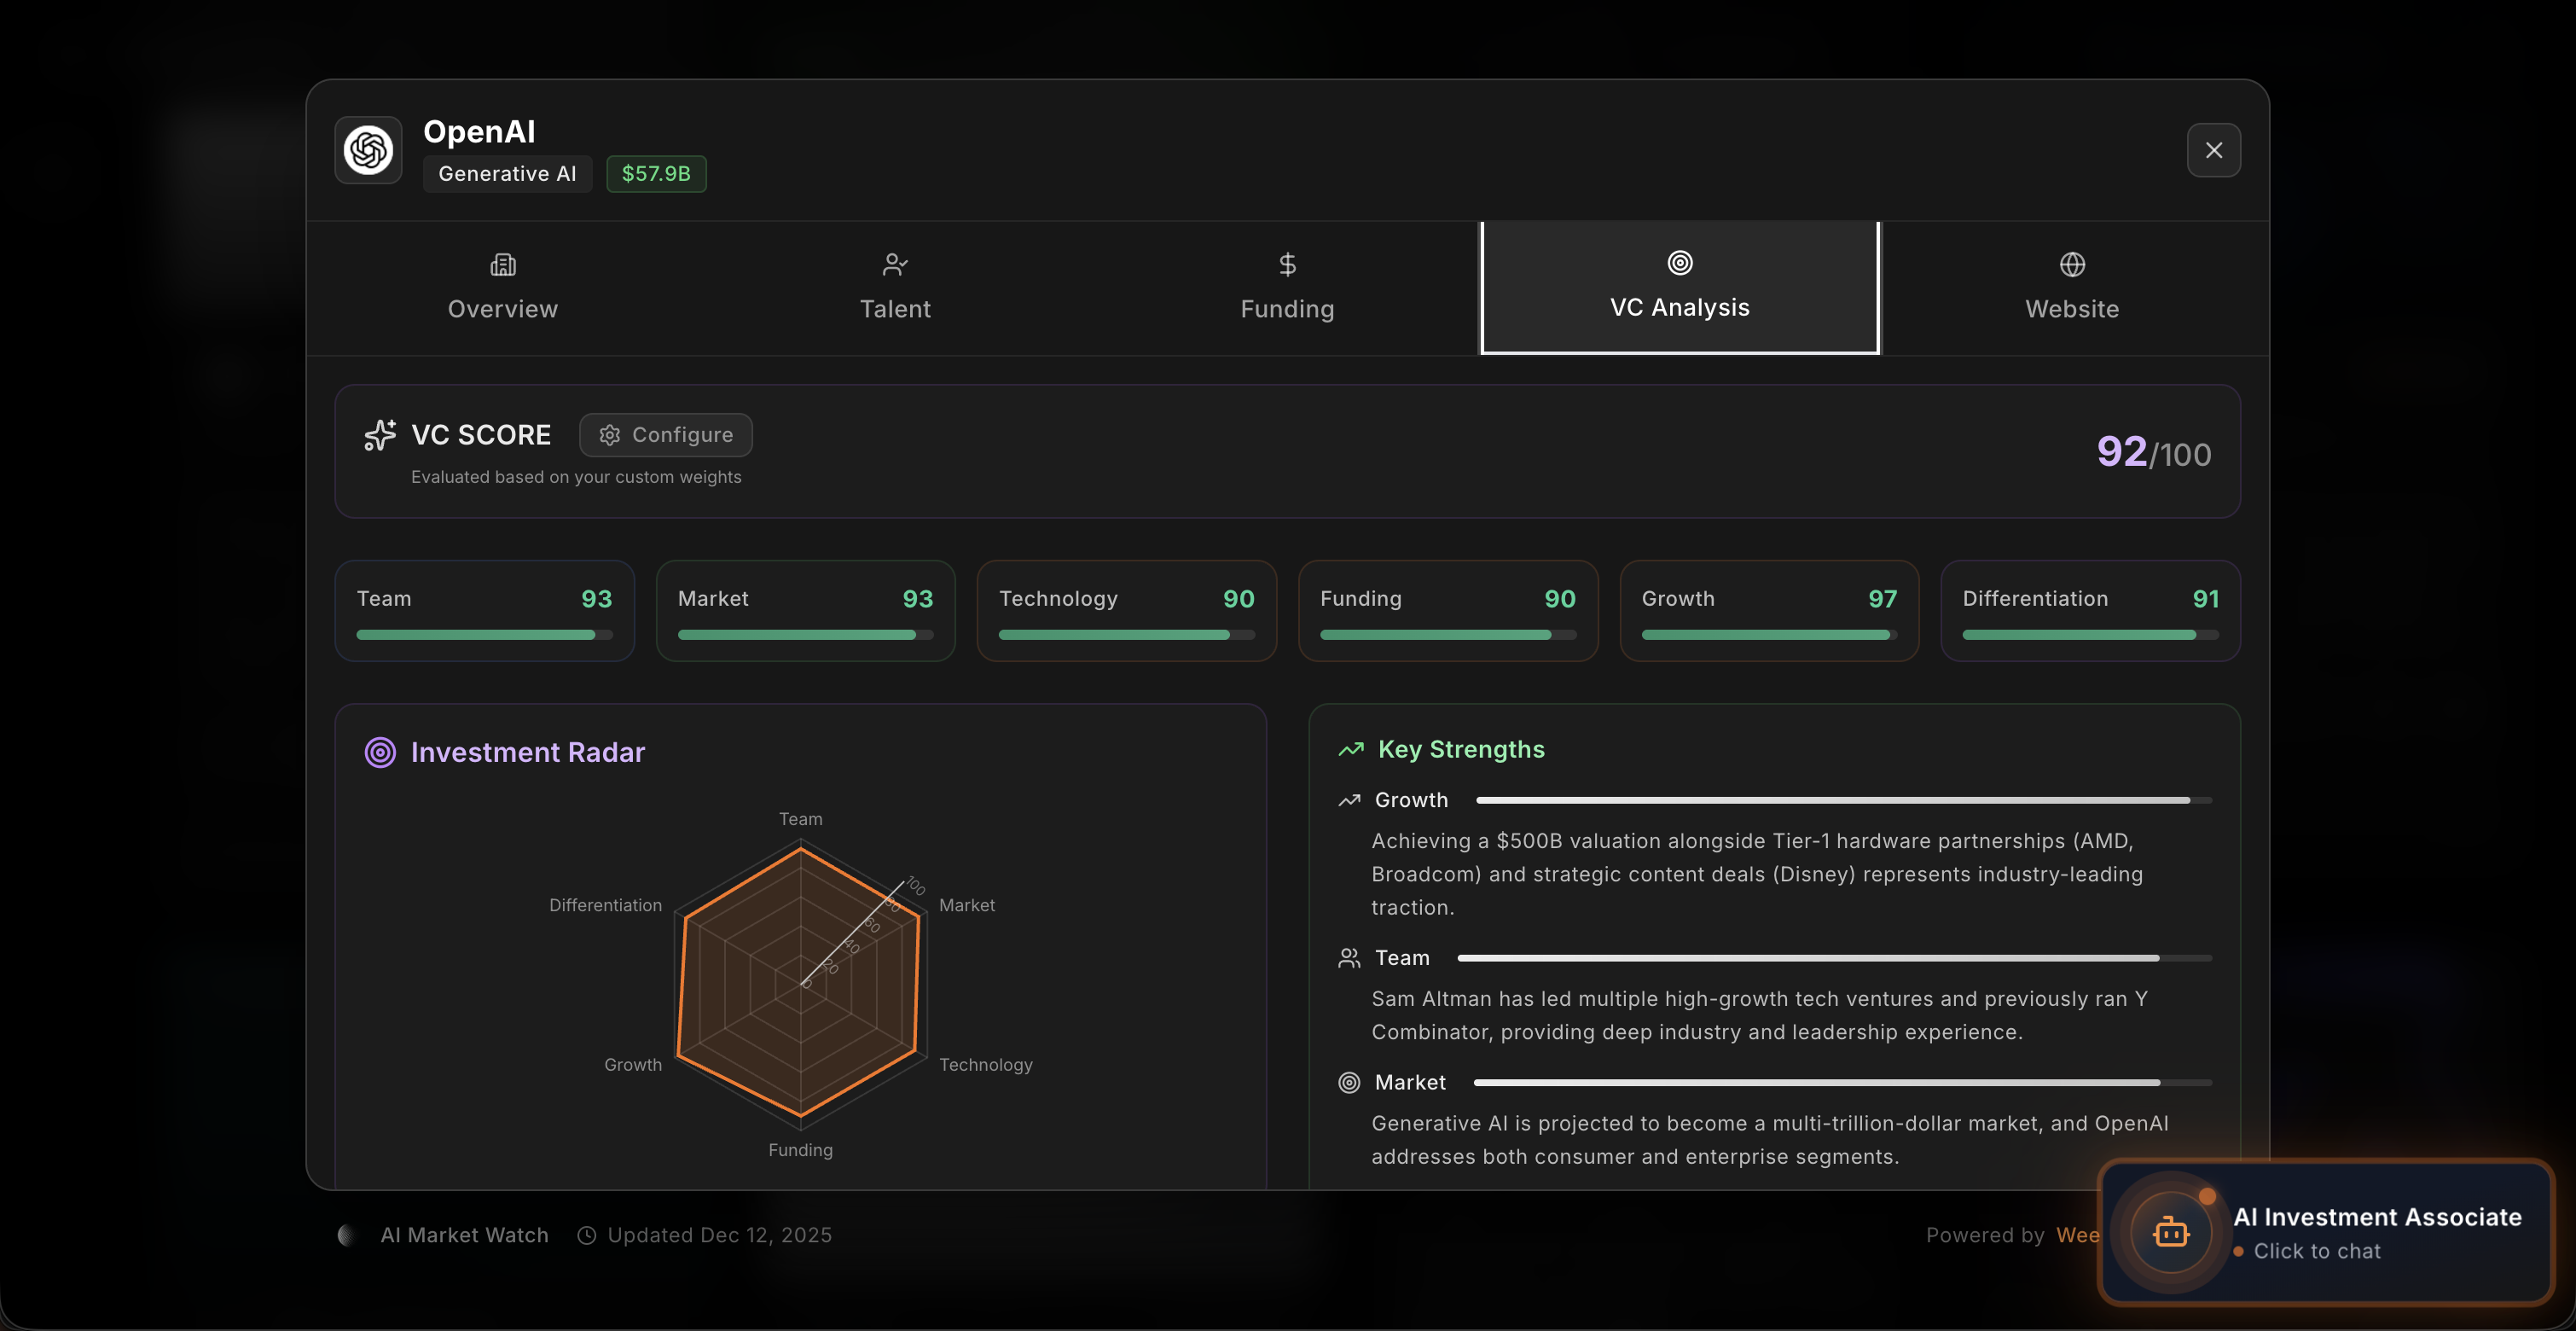
Task: Click the VC SCORE sparkle icon
Action: click(x=380, y=435)
